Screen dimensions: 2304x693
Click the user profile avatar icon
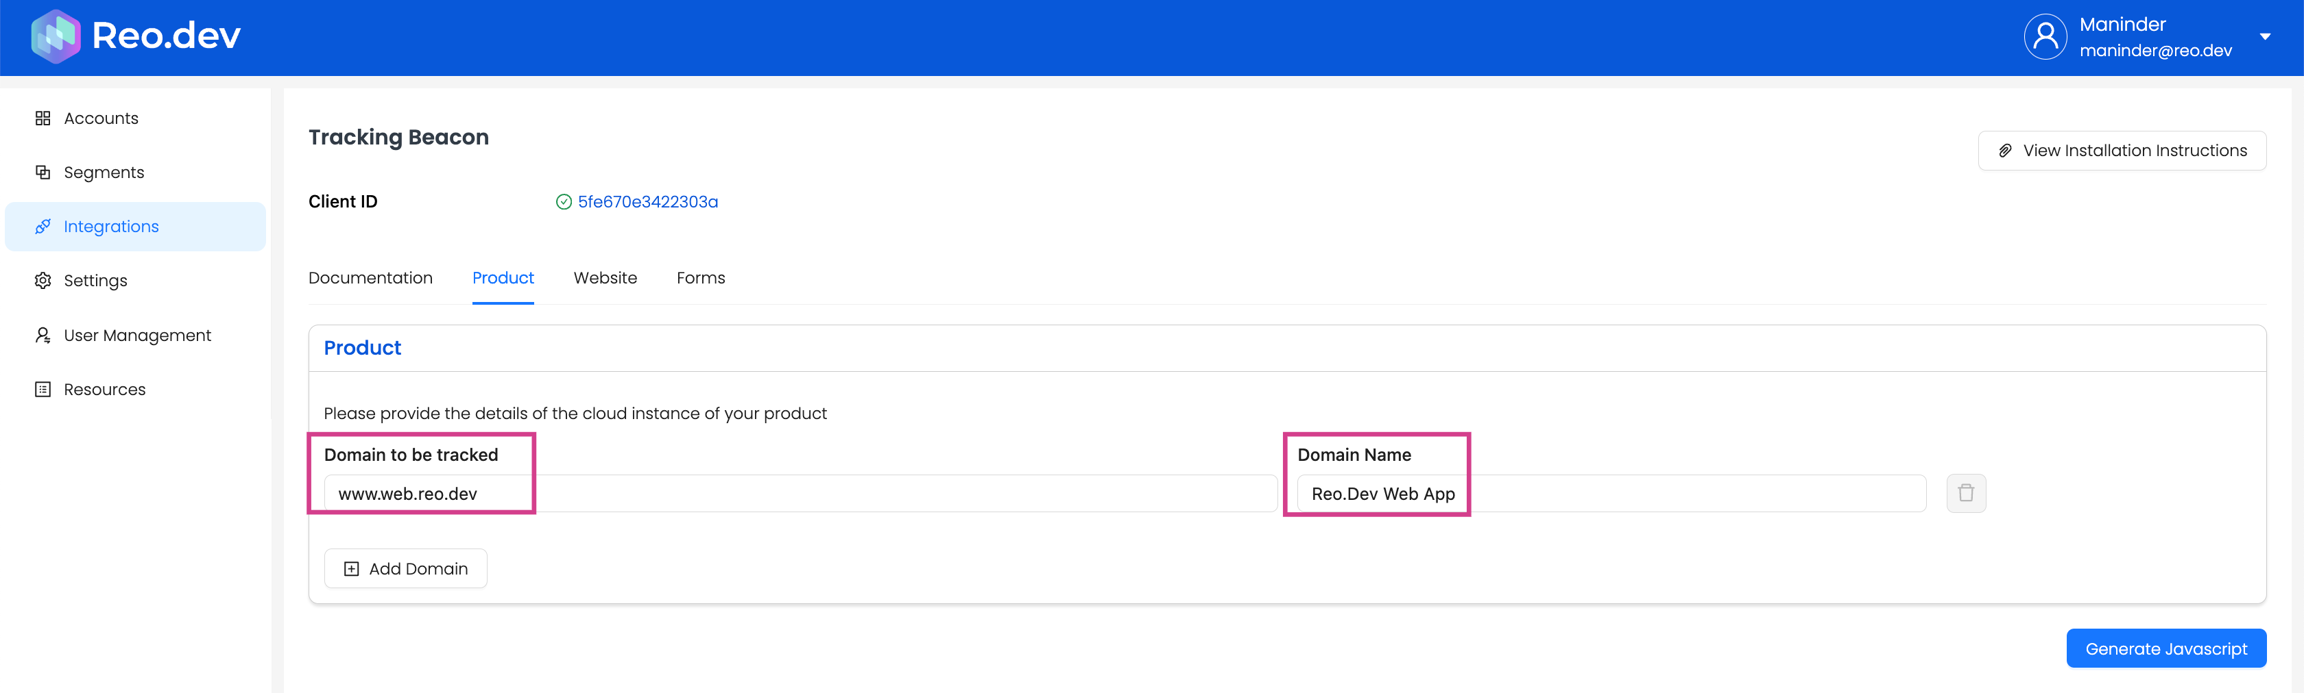click(x=2045, y=37)
